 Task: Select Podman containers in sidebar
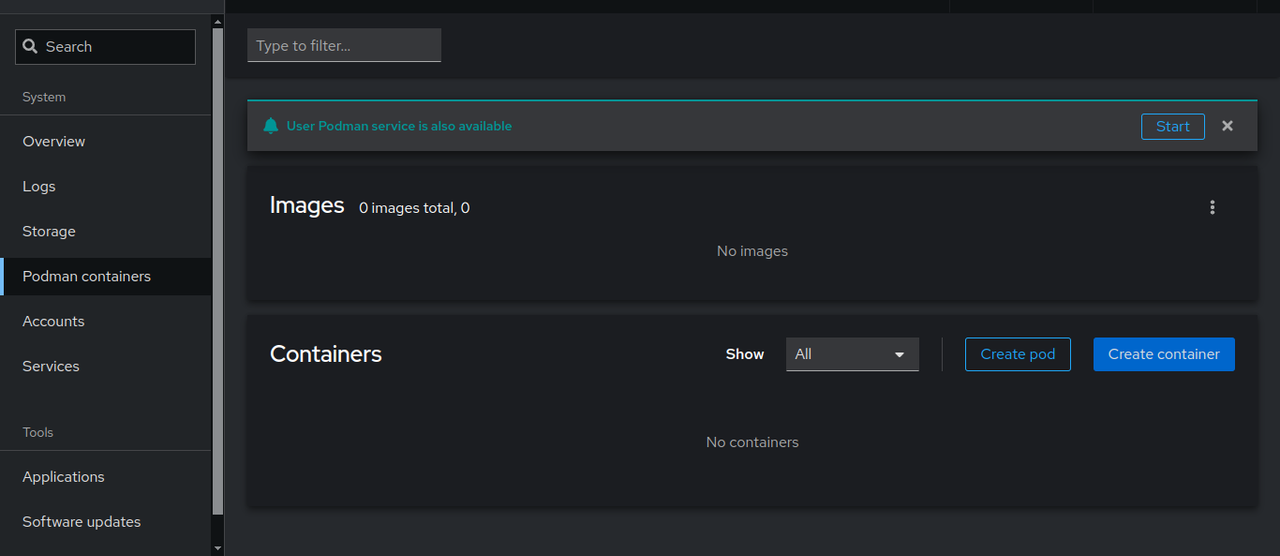tap(105, 276)
